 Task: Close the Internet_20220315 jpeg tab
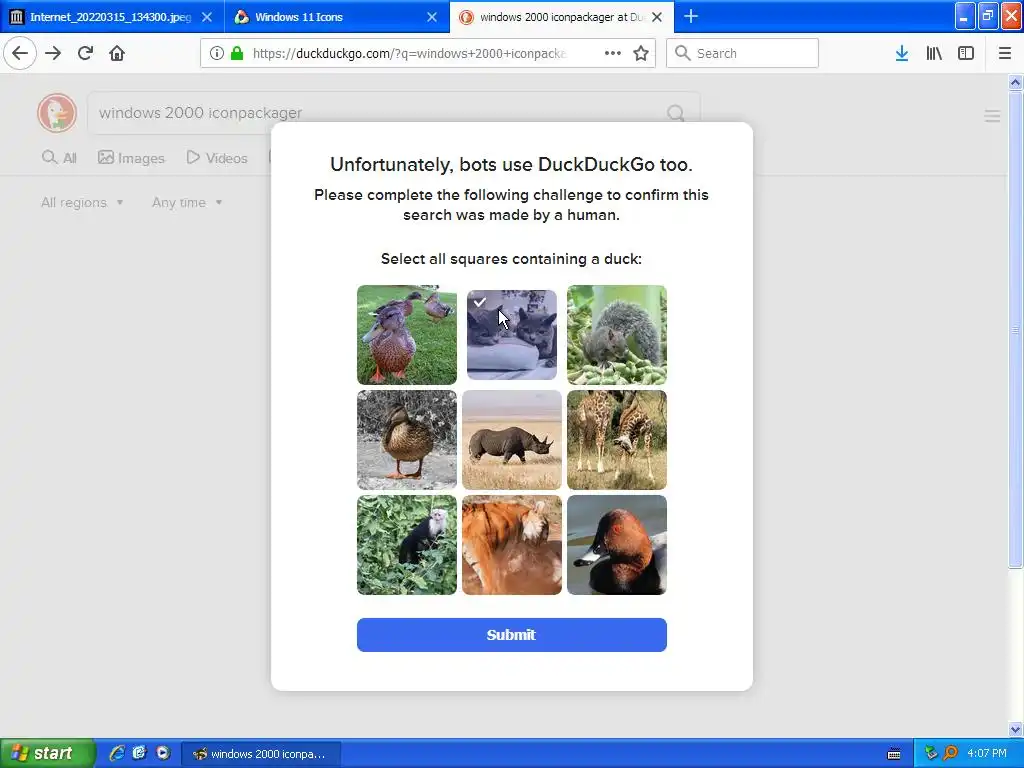(x=206, y=17)
